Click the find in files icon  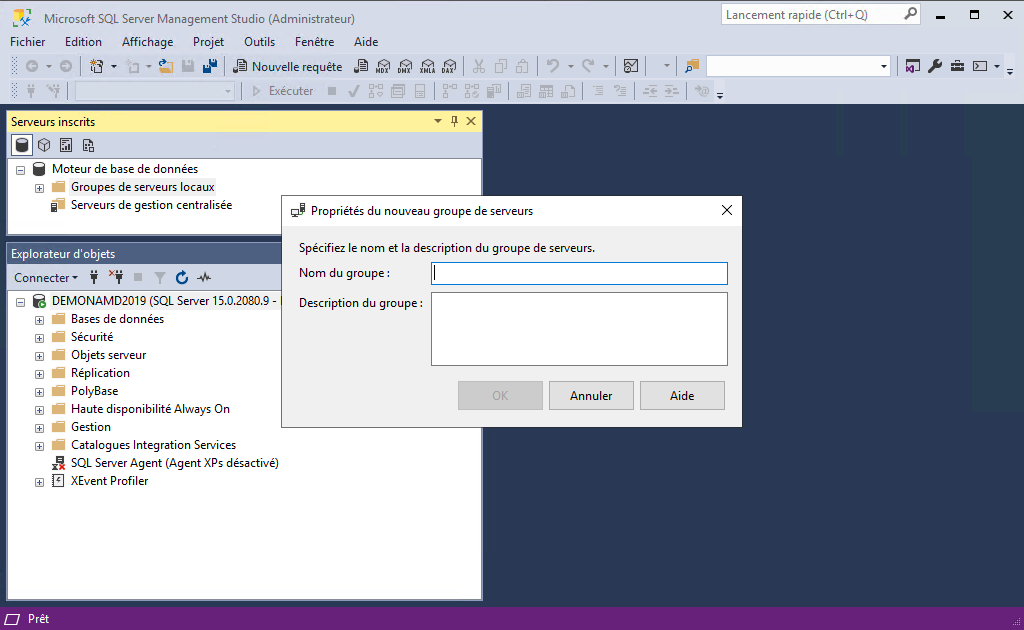(x=692, y=66)
